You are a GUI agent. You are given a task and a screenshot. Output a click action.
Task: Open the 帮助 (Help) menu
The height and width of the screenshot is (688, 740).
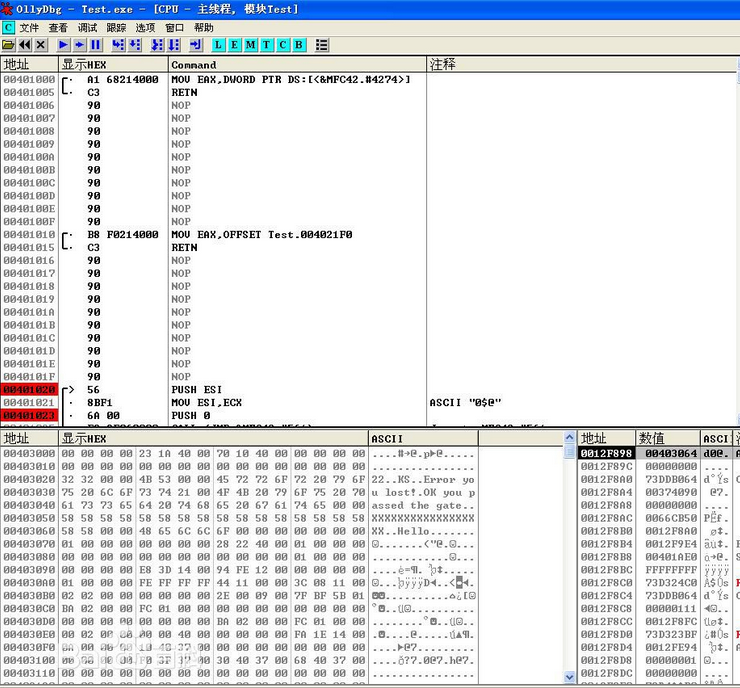coord(204,28)
